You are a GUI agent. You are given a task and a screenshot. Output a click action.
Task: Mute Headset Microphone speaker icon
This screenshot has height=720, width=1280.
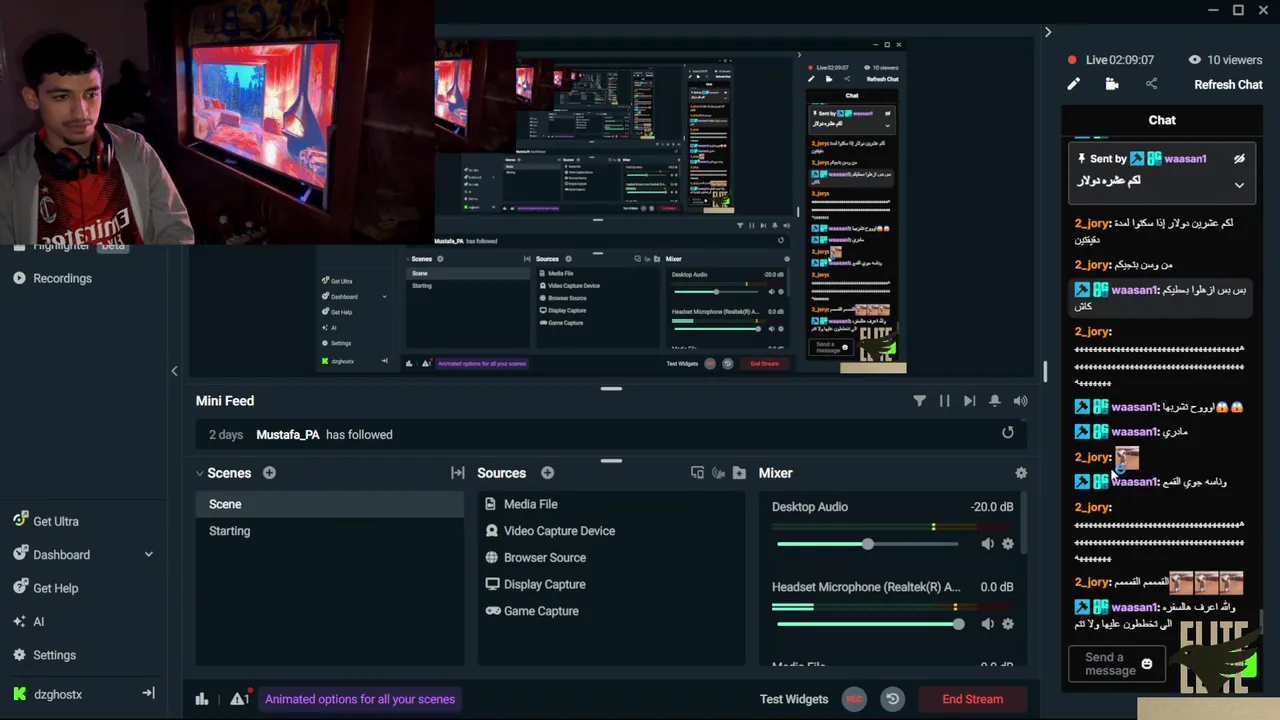[x=987, y=624]
